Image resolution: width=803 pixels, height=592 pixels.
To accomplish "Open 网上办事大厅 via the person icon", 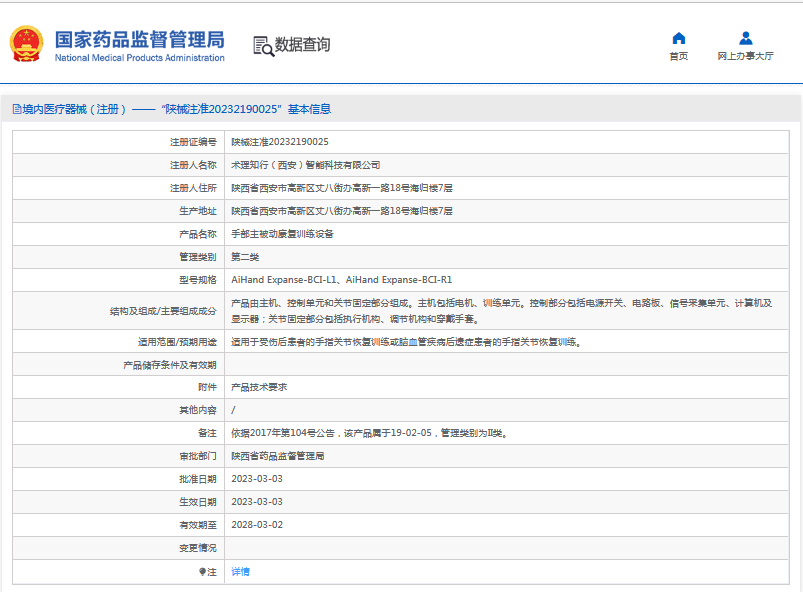I will point(746,38).
